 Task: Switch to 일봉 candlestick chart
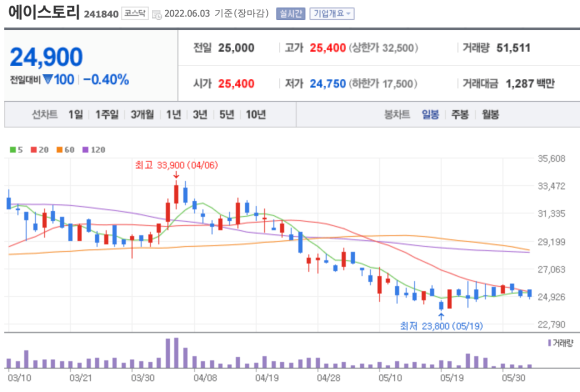(430, 115)
